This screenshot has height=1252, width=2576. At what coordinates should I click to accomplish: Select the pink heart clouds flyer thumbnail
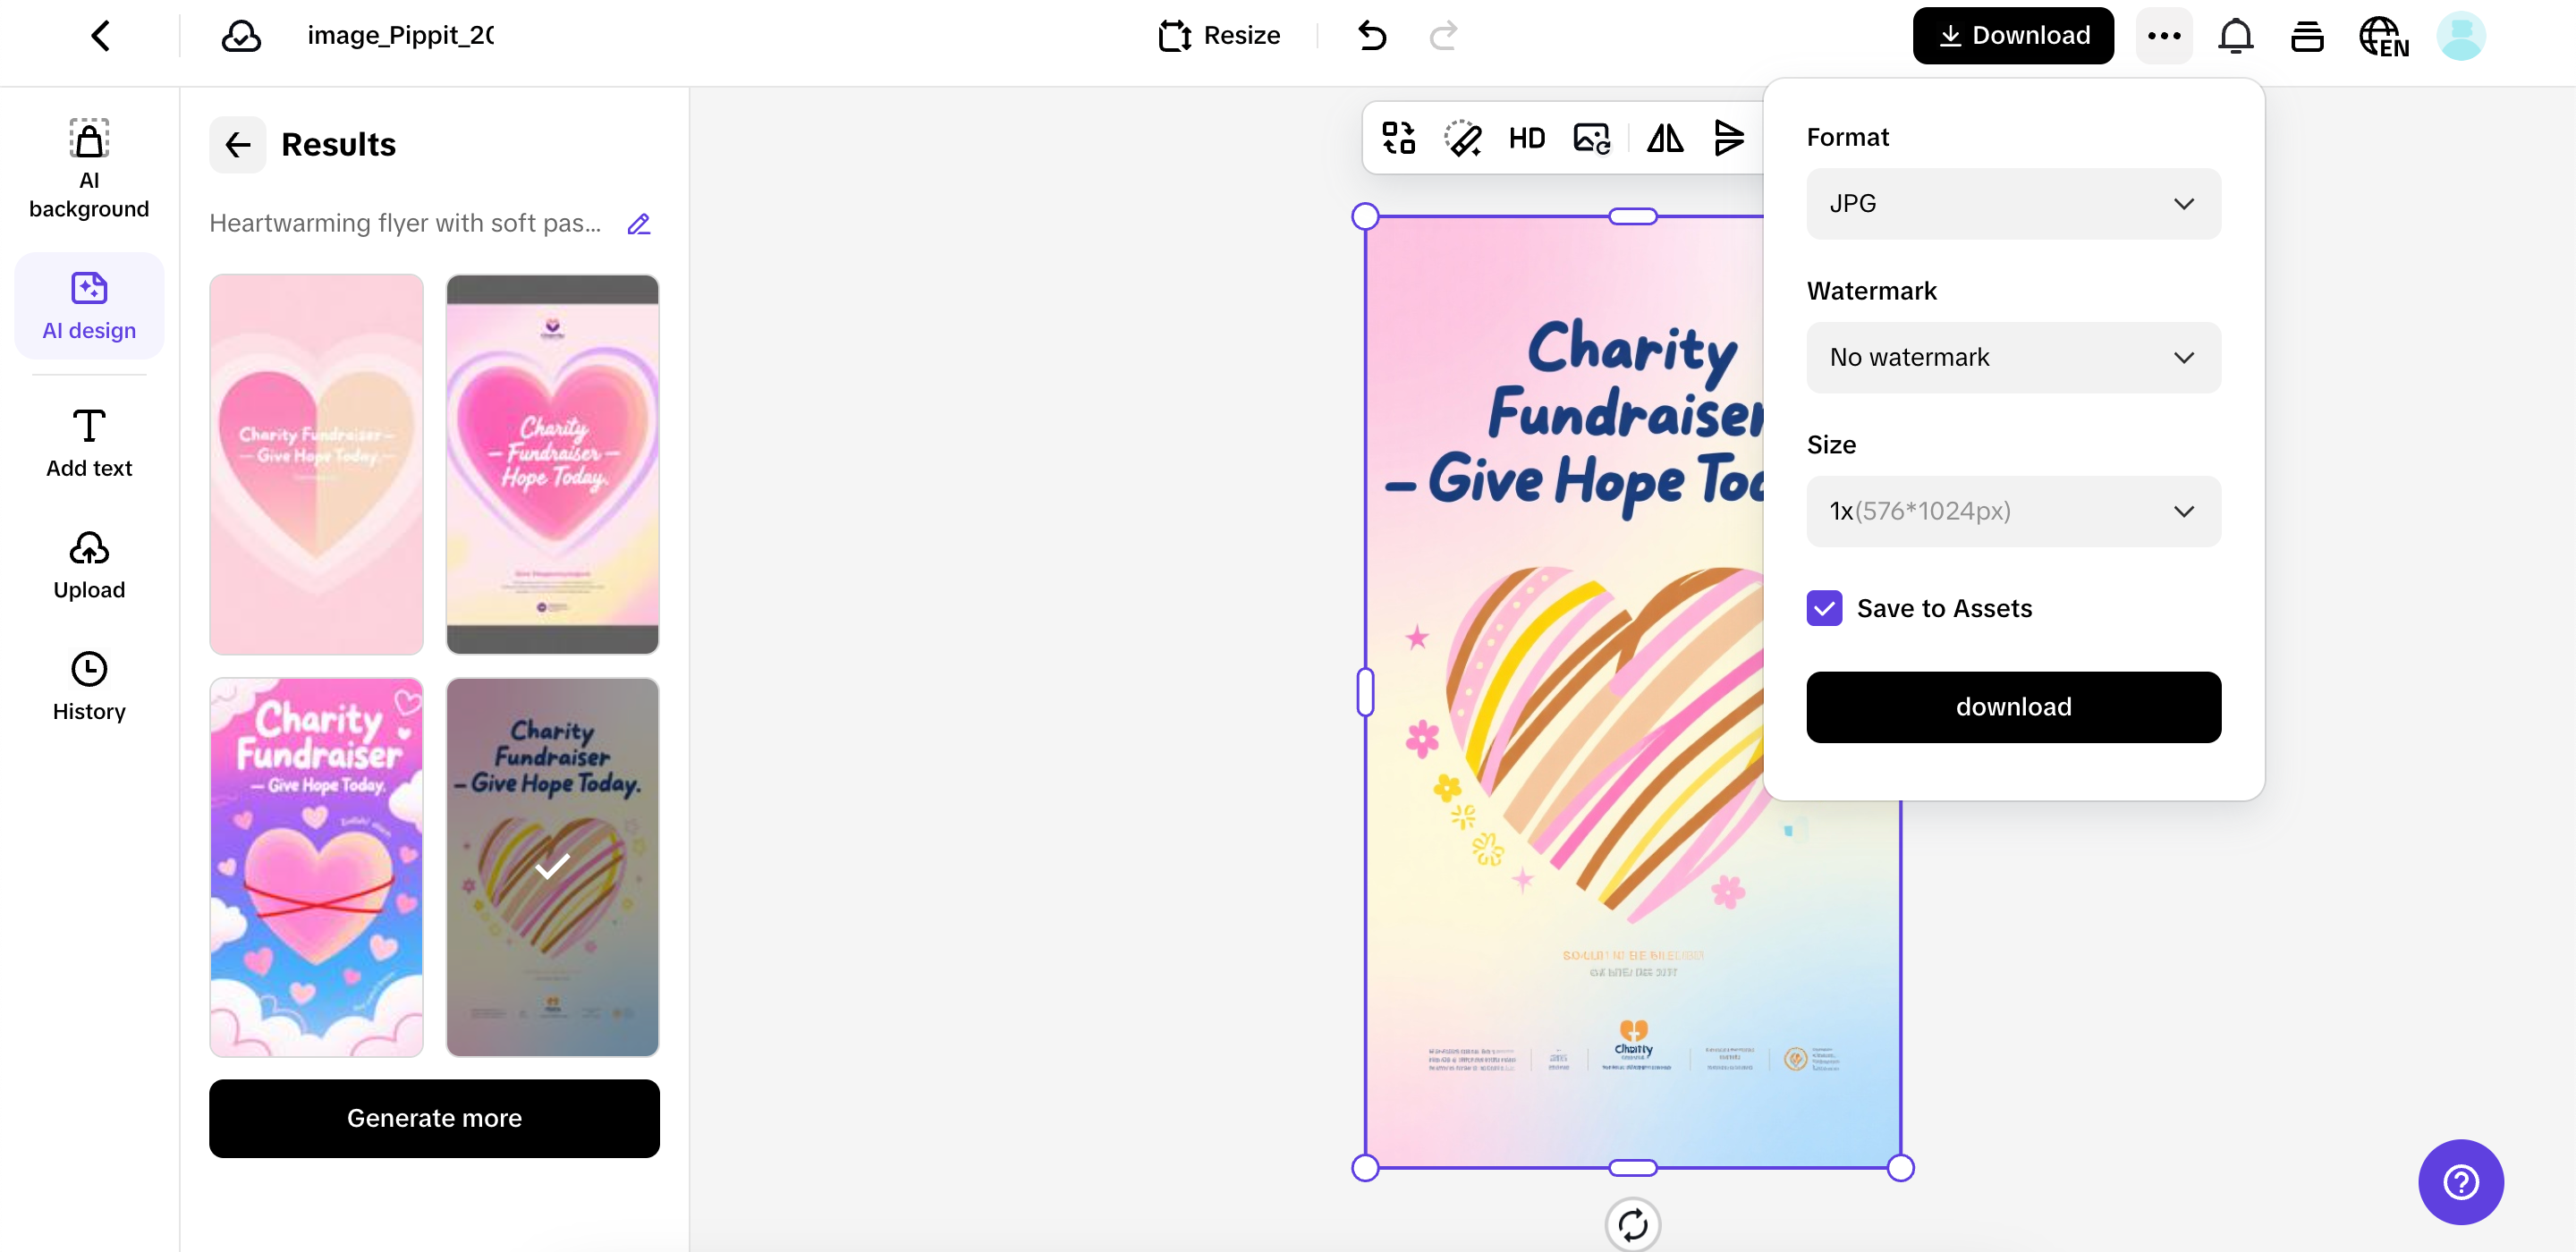click(316, 867)
